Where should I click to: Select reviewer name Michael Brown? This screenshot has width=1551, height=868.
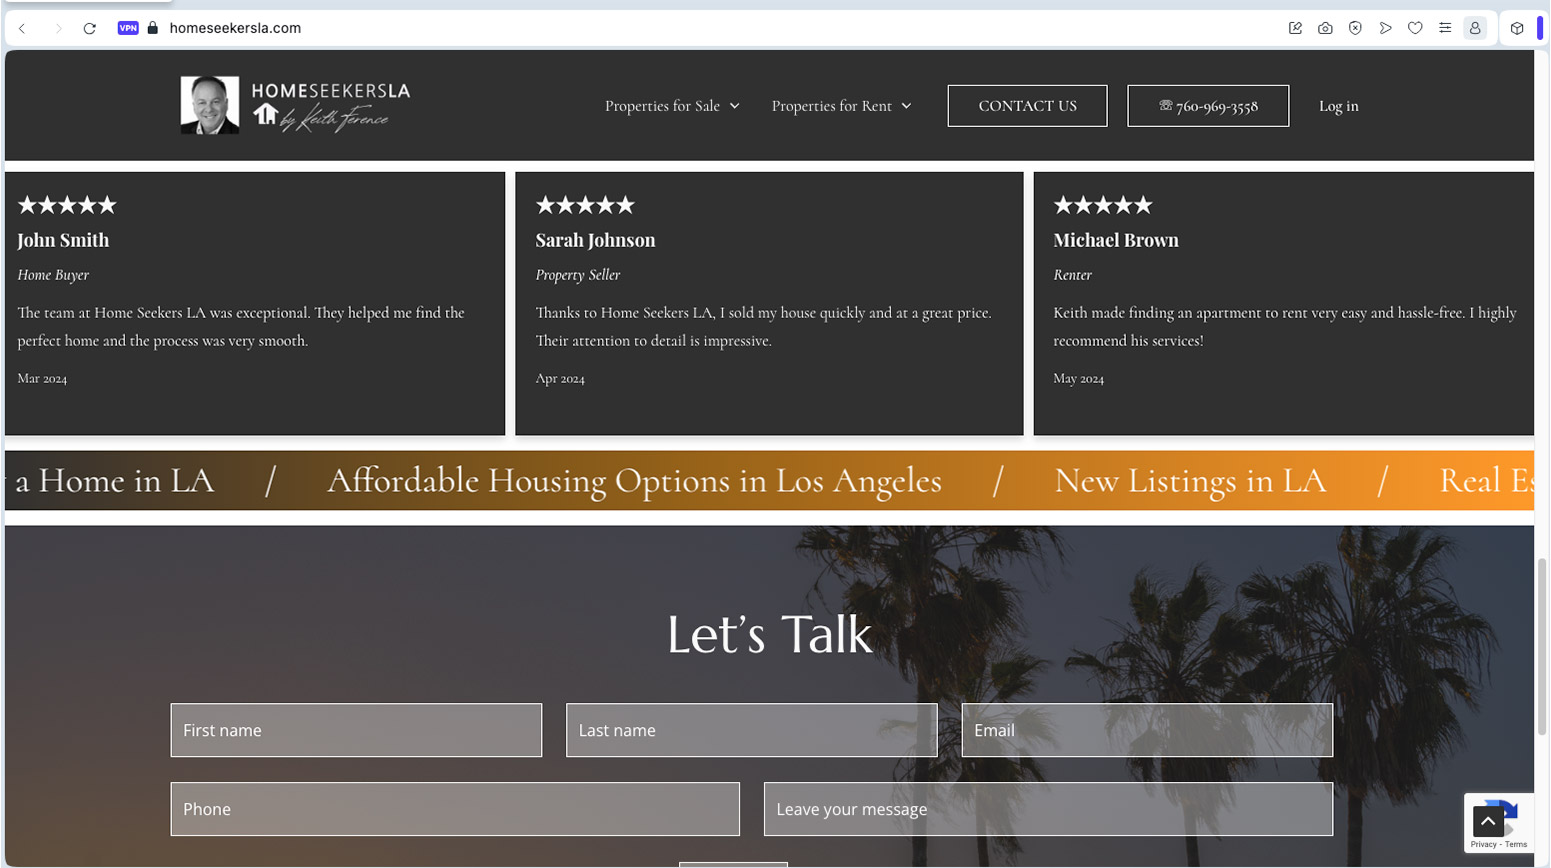tap(1116, 240)
